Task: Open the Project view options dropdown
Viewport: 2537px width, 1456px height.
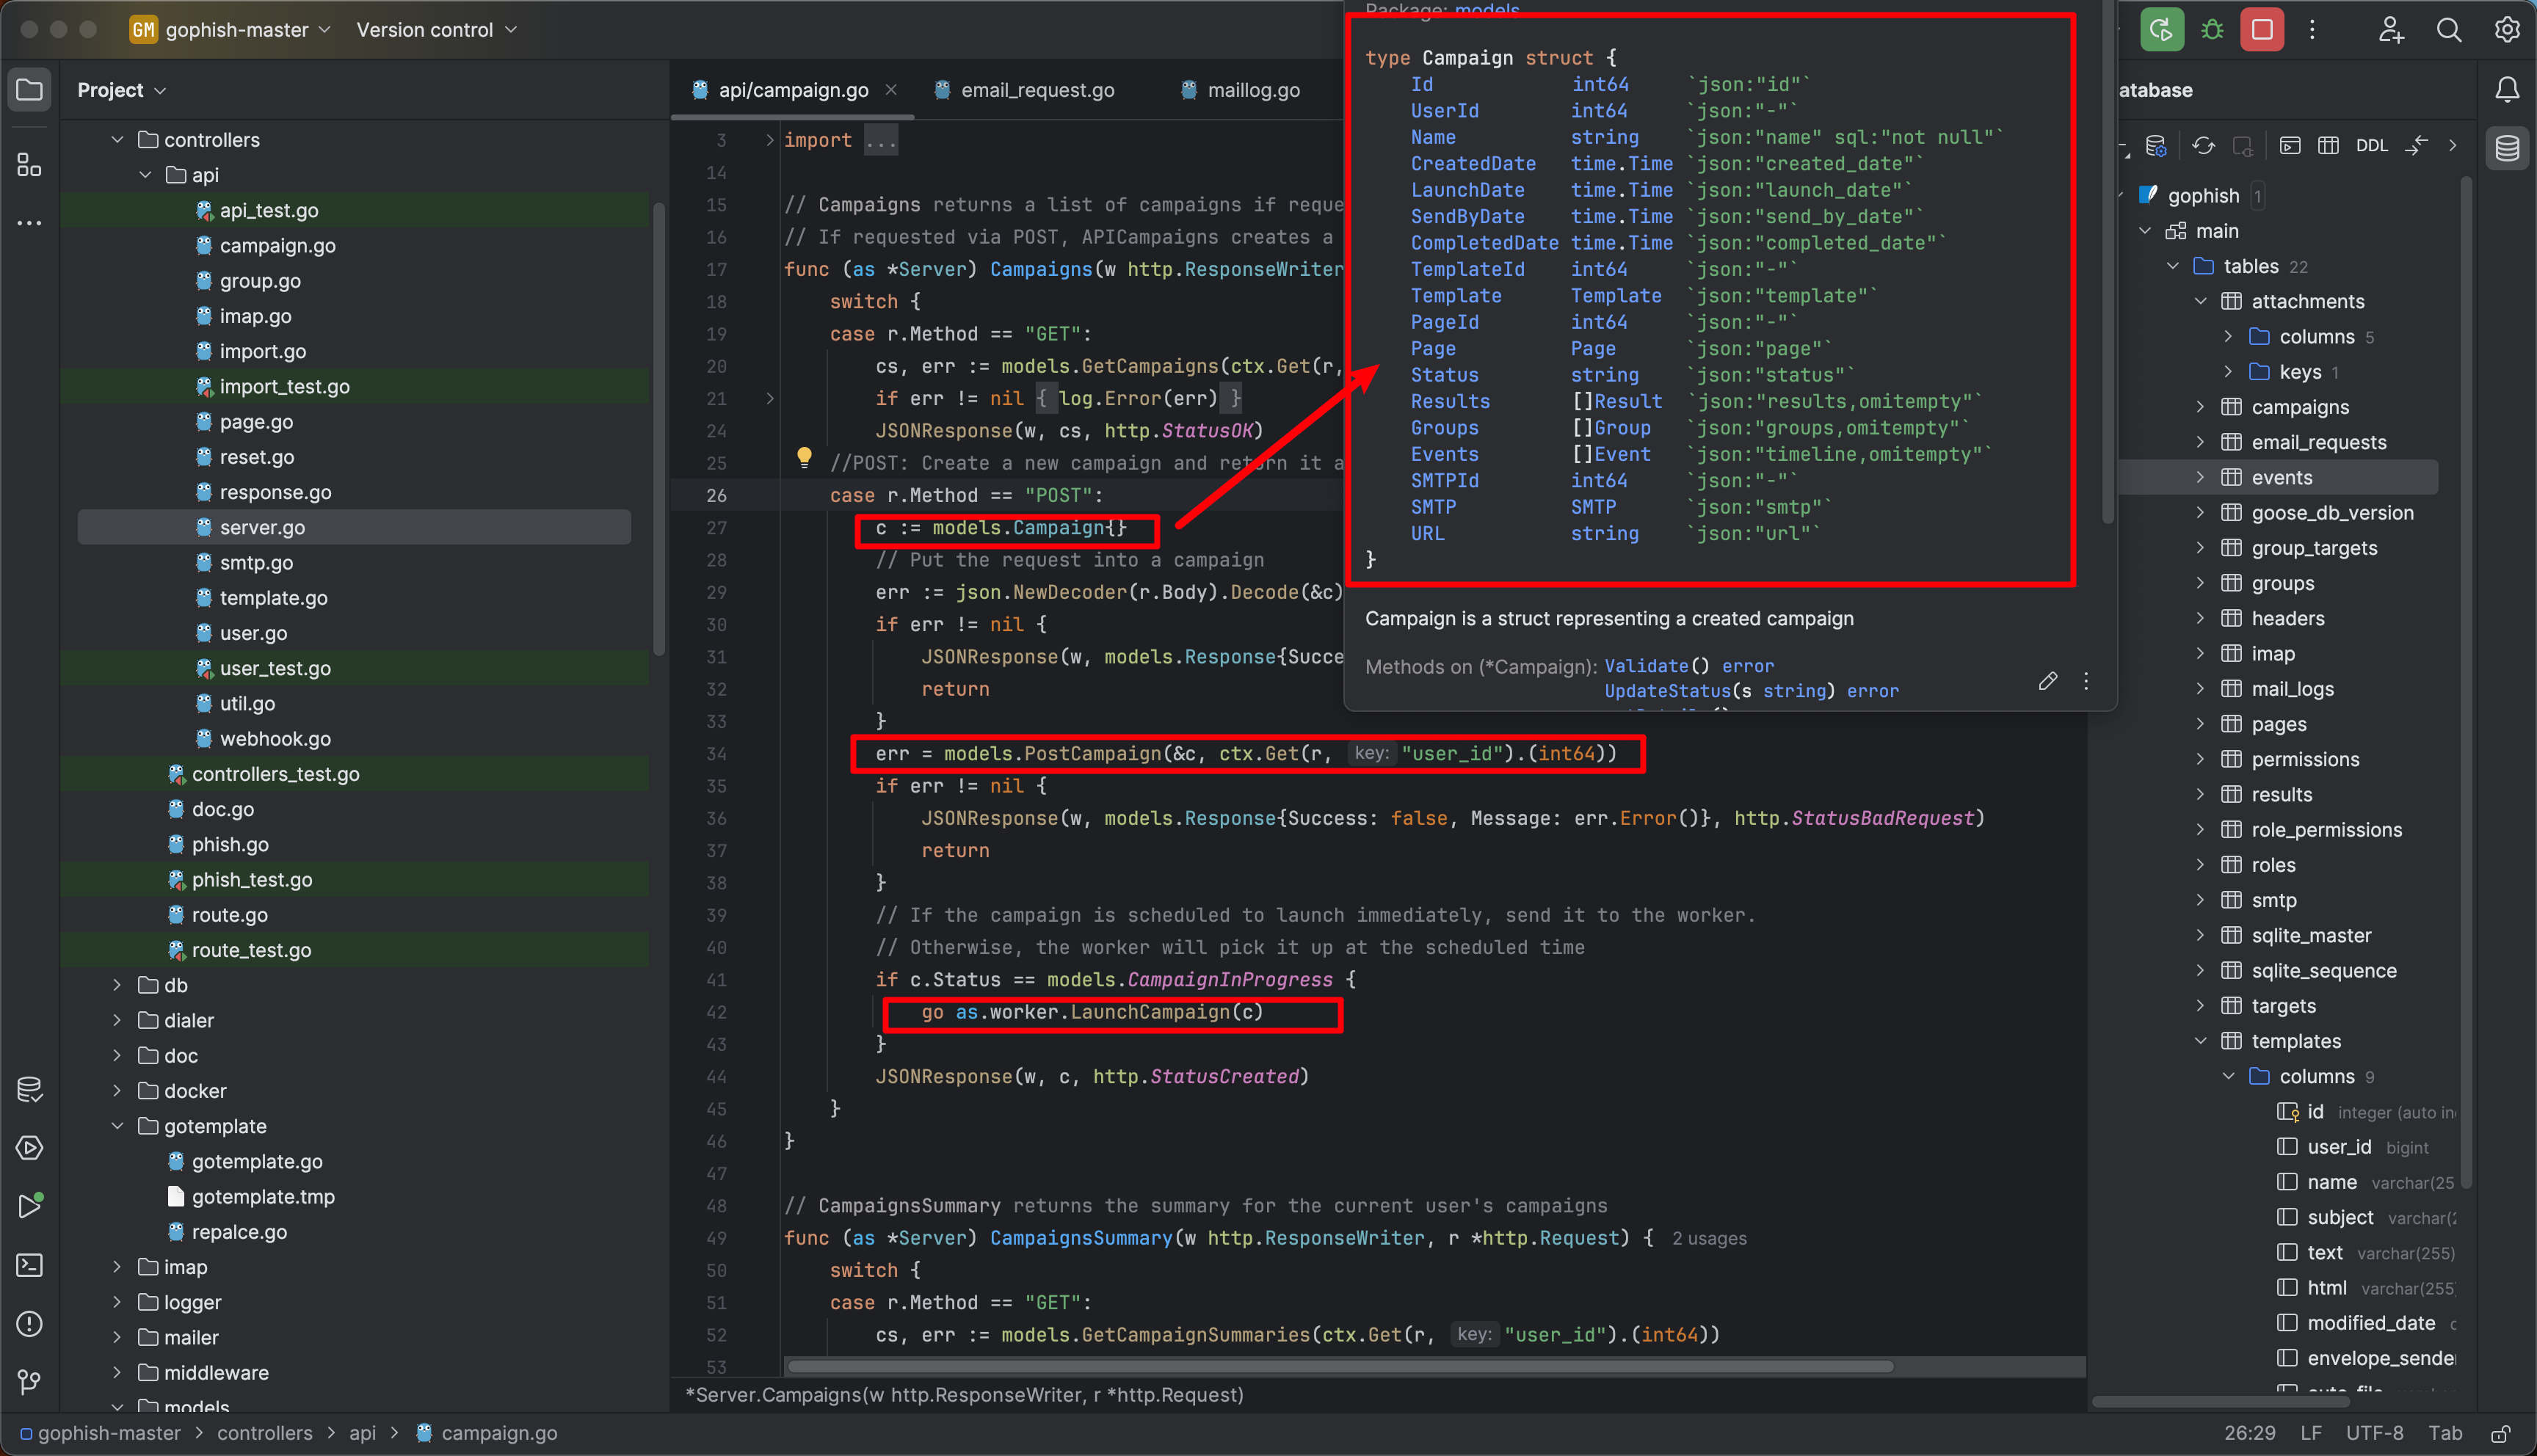Action: click(122, 90)
